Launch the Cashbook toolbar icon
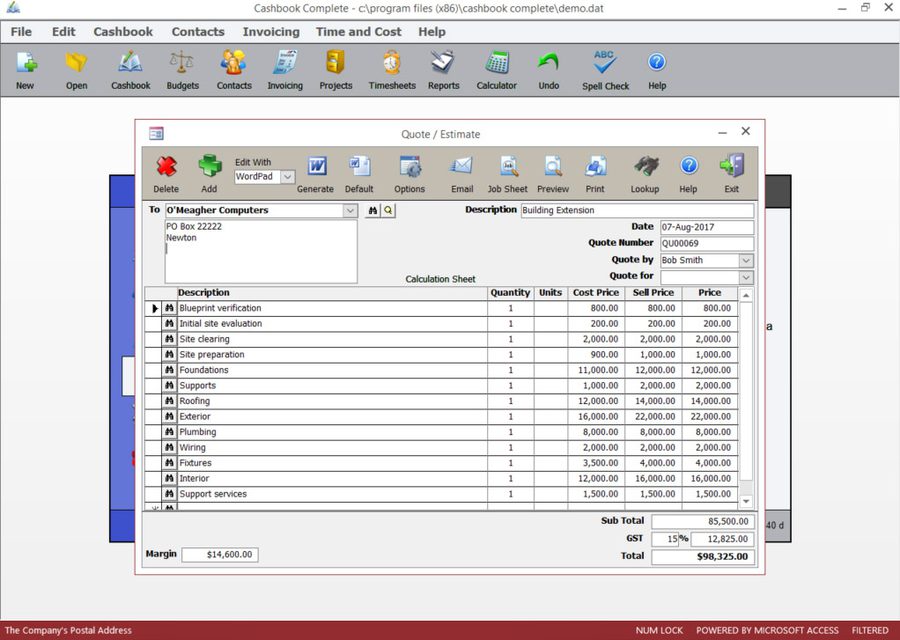Screen dimensions: 900x640 [x=130, y=63]
